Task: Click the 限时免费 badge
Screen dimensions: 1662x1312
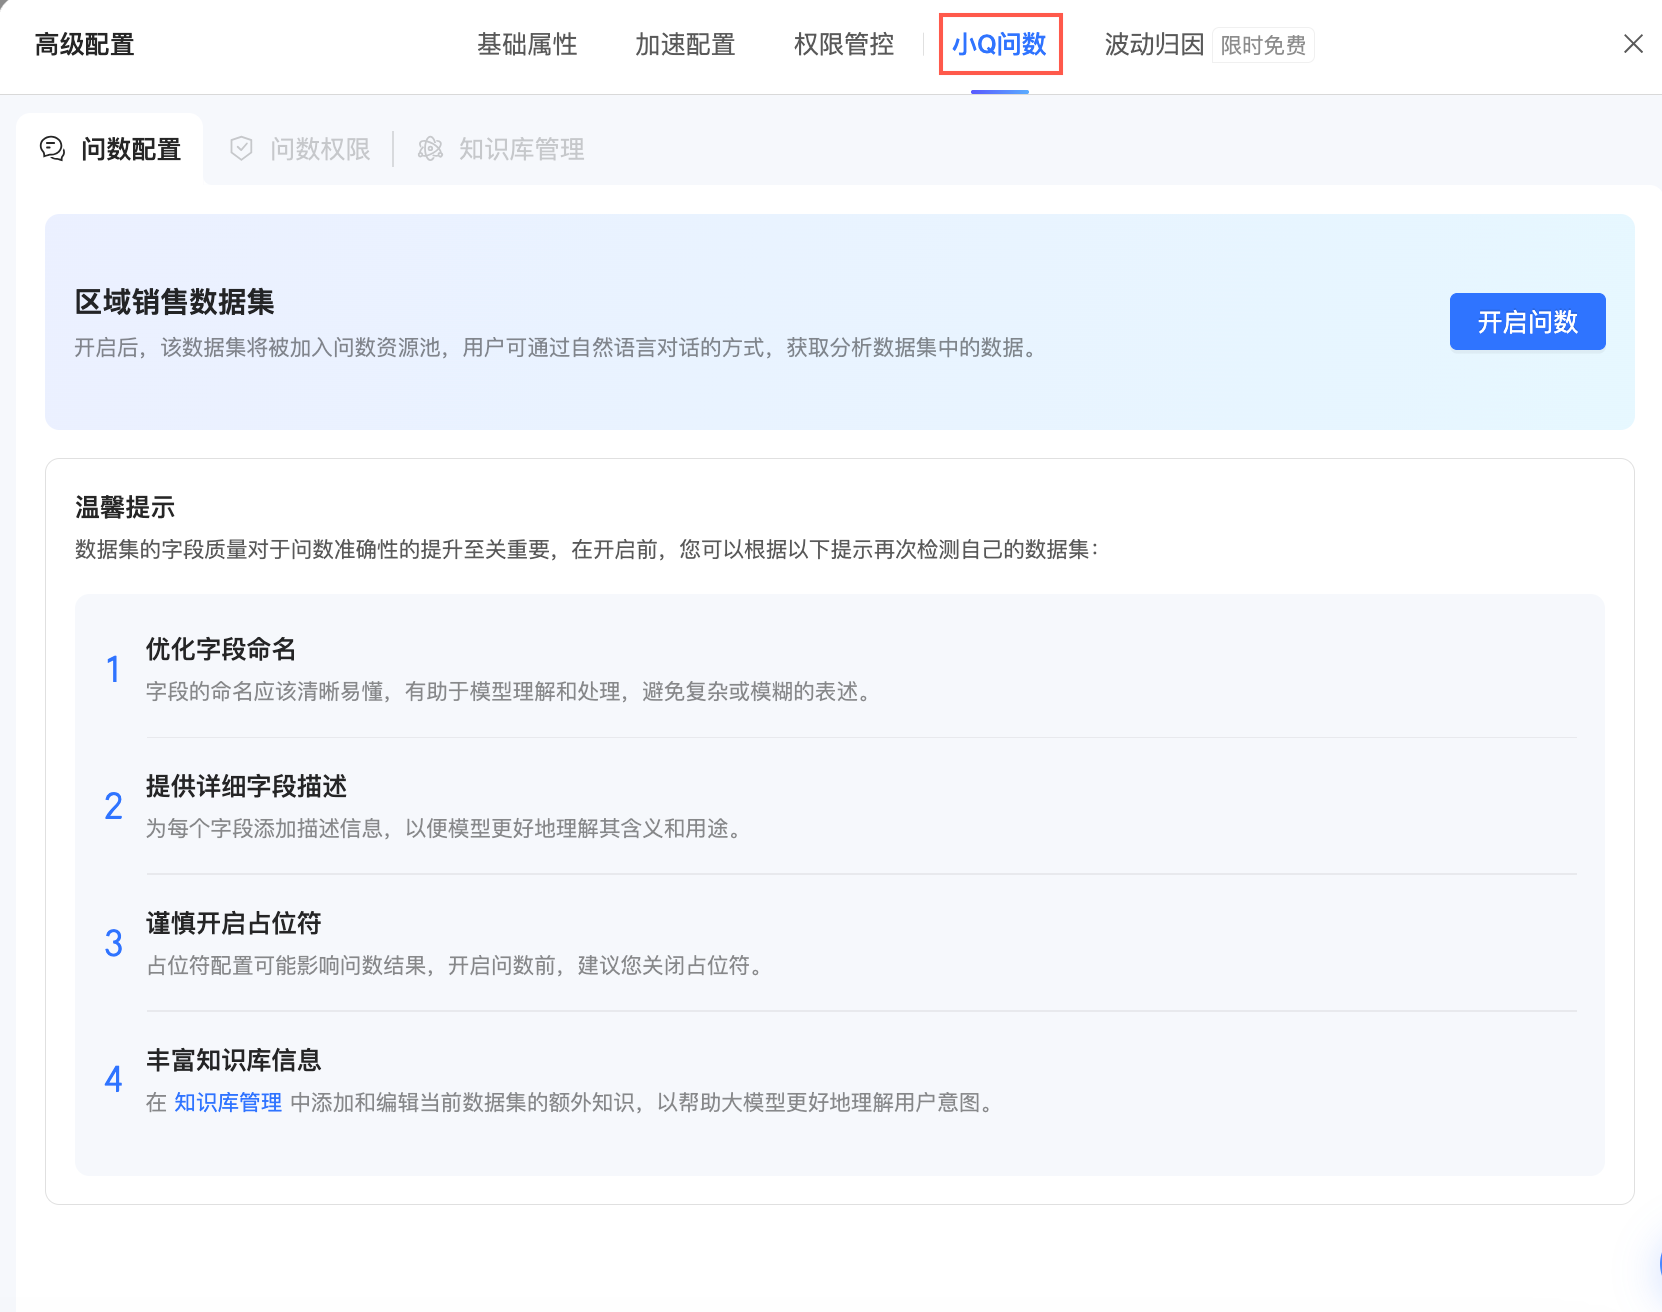Action: pyautogui.click(x=1263, y=46)
